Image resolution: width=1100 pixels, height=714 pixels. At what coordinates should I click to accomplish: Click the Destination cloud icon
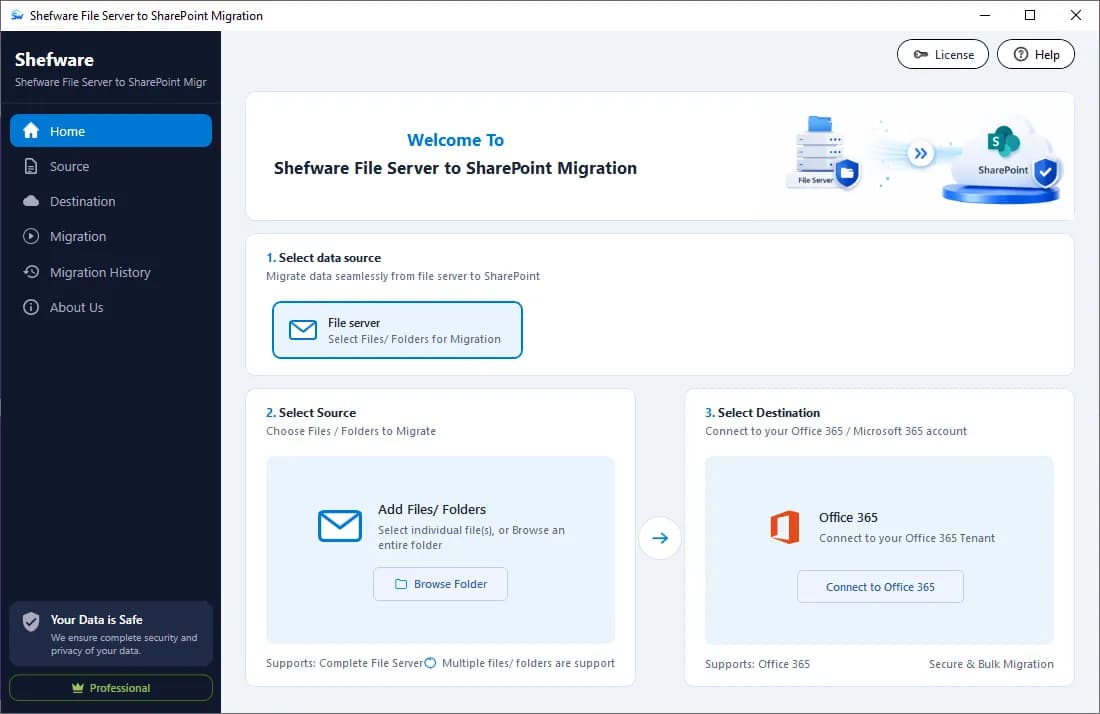pyautogui.click(x=31, y=201)
